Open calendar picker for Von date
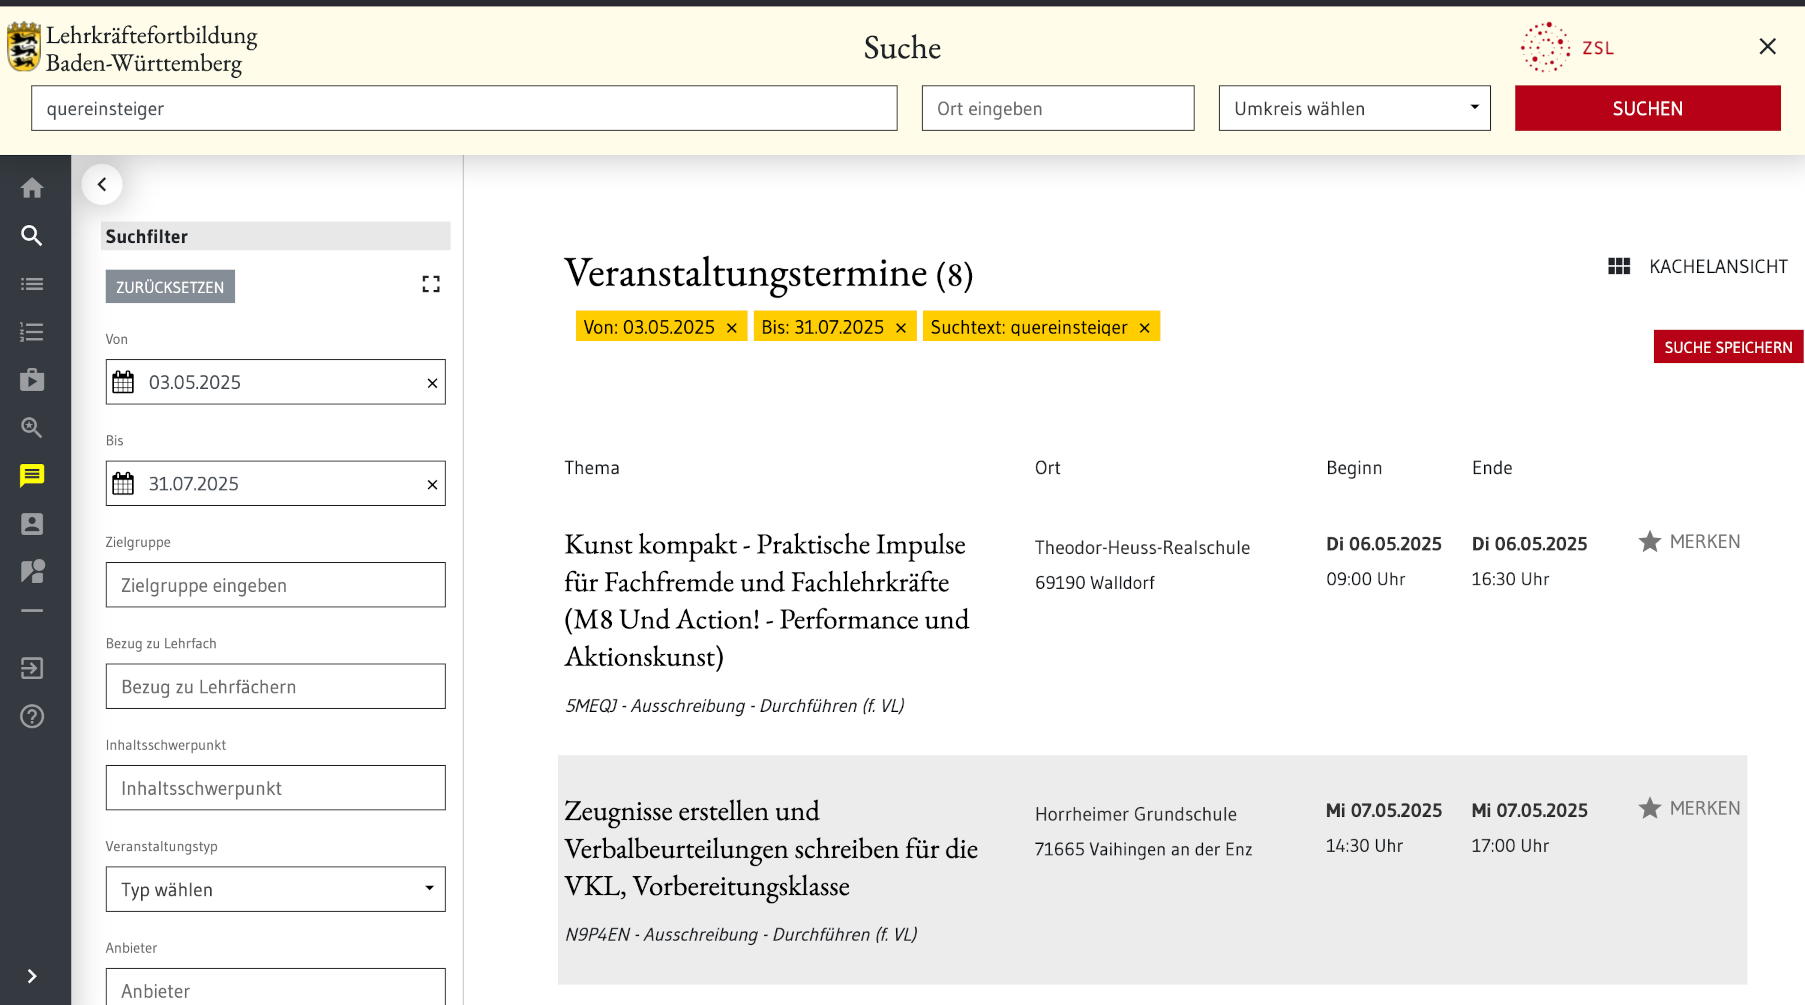Image resolution: width=1805 pixels, height=1005 pixels. 123,382
